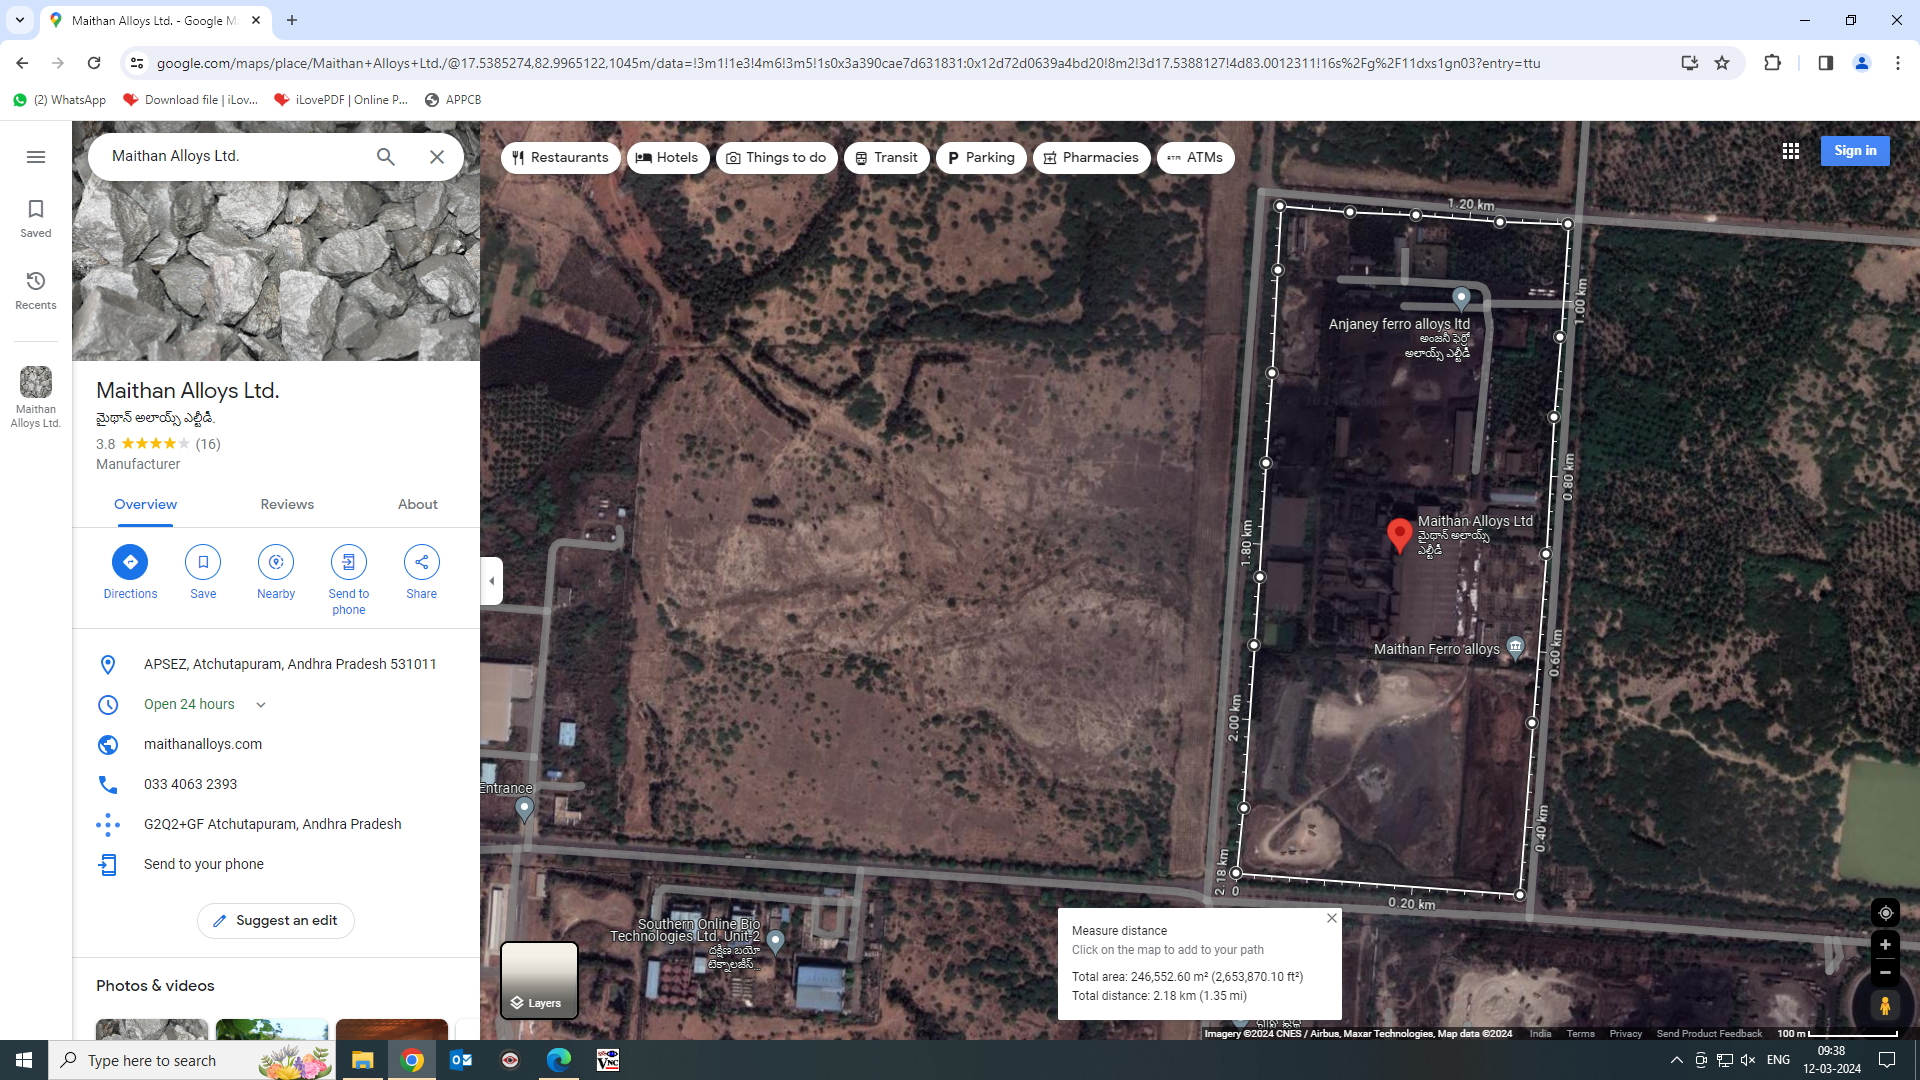
Task: Select Maithan Ferro alloys marker
Action: (x=1516, y=648)
